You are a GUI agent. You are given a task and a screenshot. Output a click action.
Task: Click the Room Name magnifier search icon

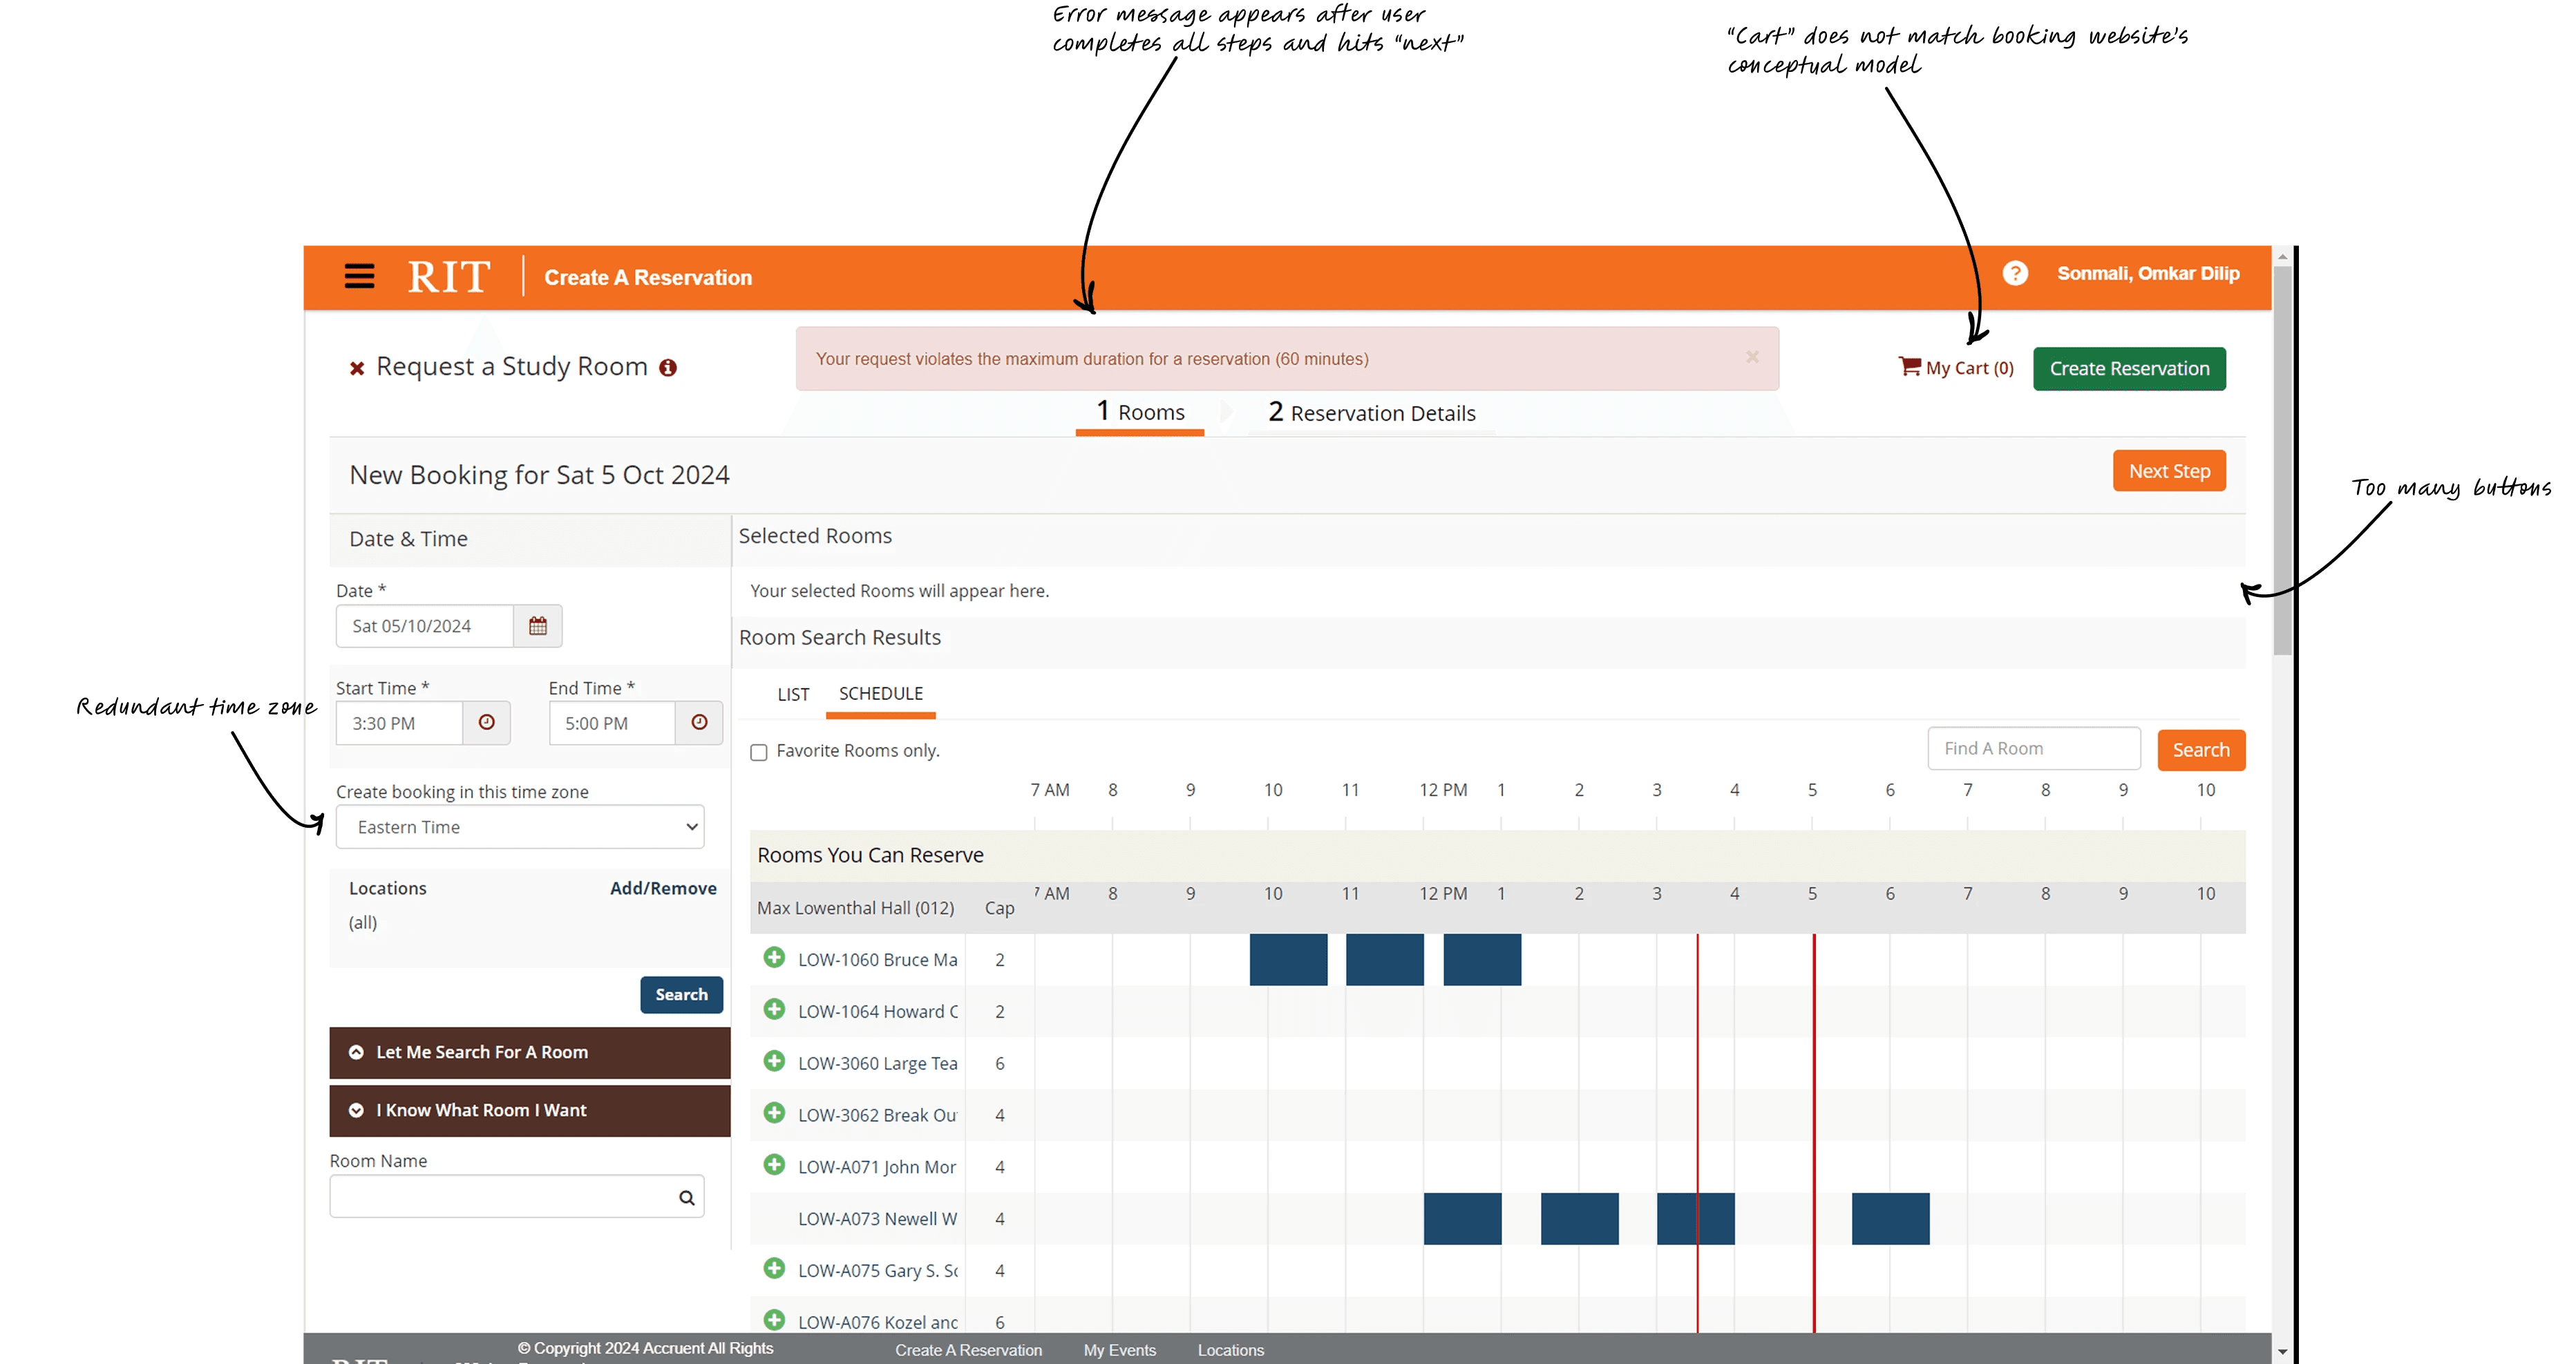(x=686, y=1197)
